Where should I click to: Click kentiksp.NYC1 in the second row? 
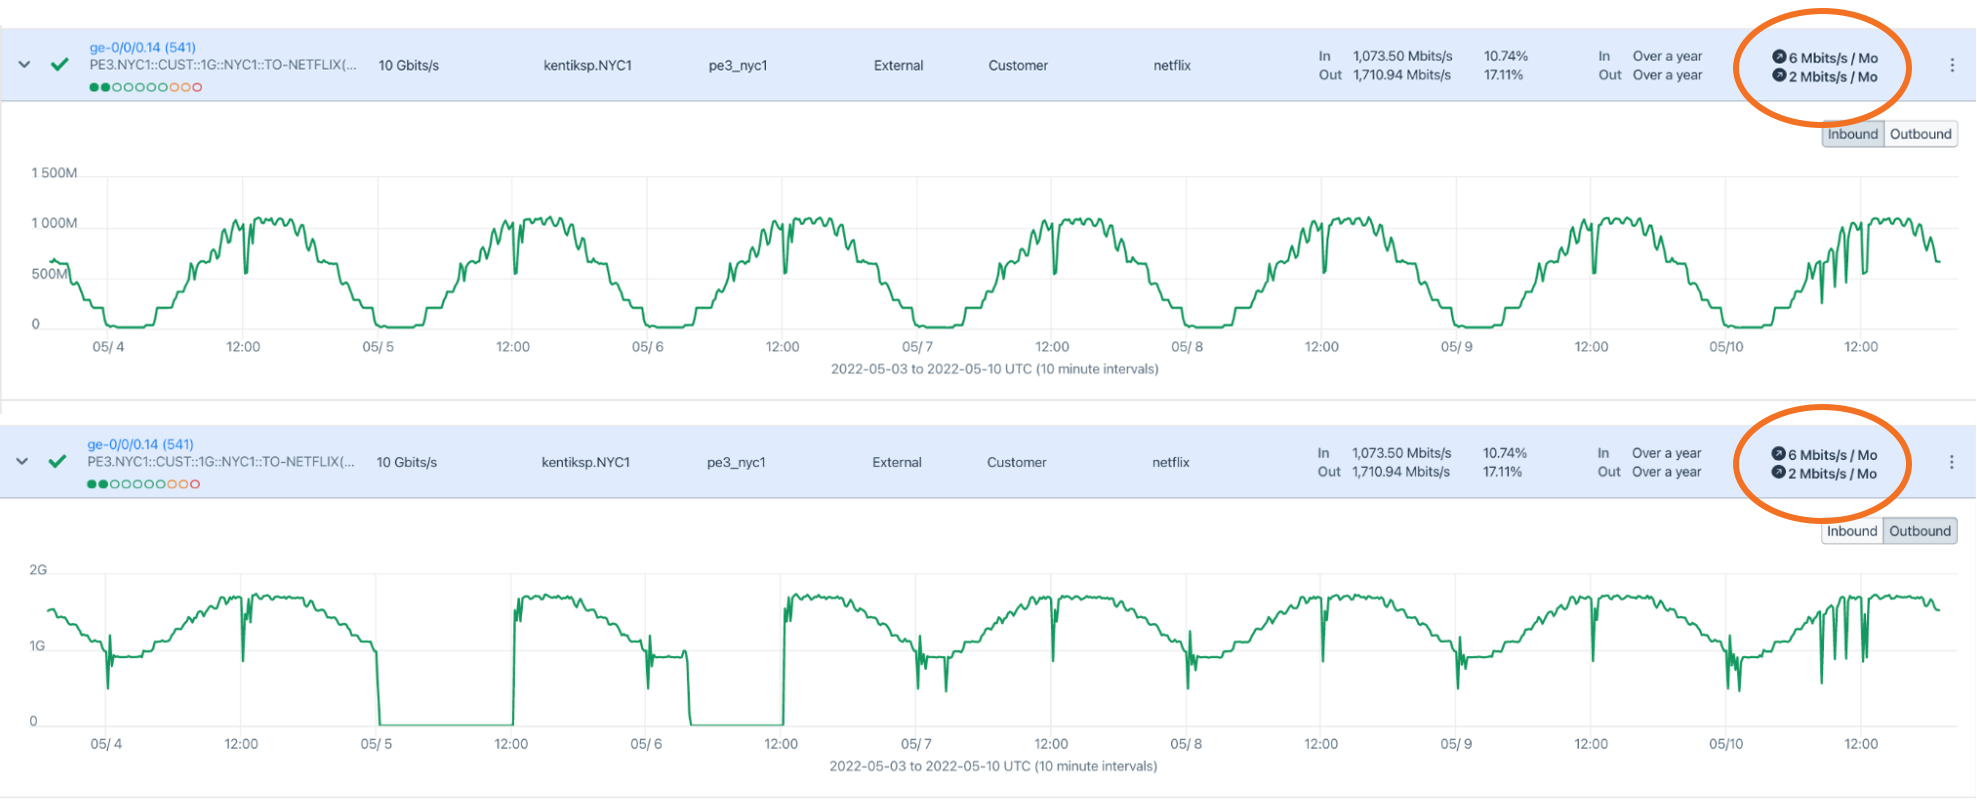tap(586, 463)
